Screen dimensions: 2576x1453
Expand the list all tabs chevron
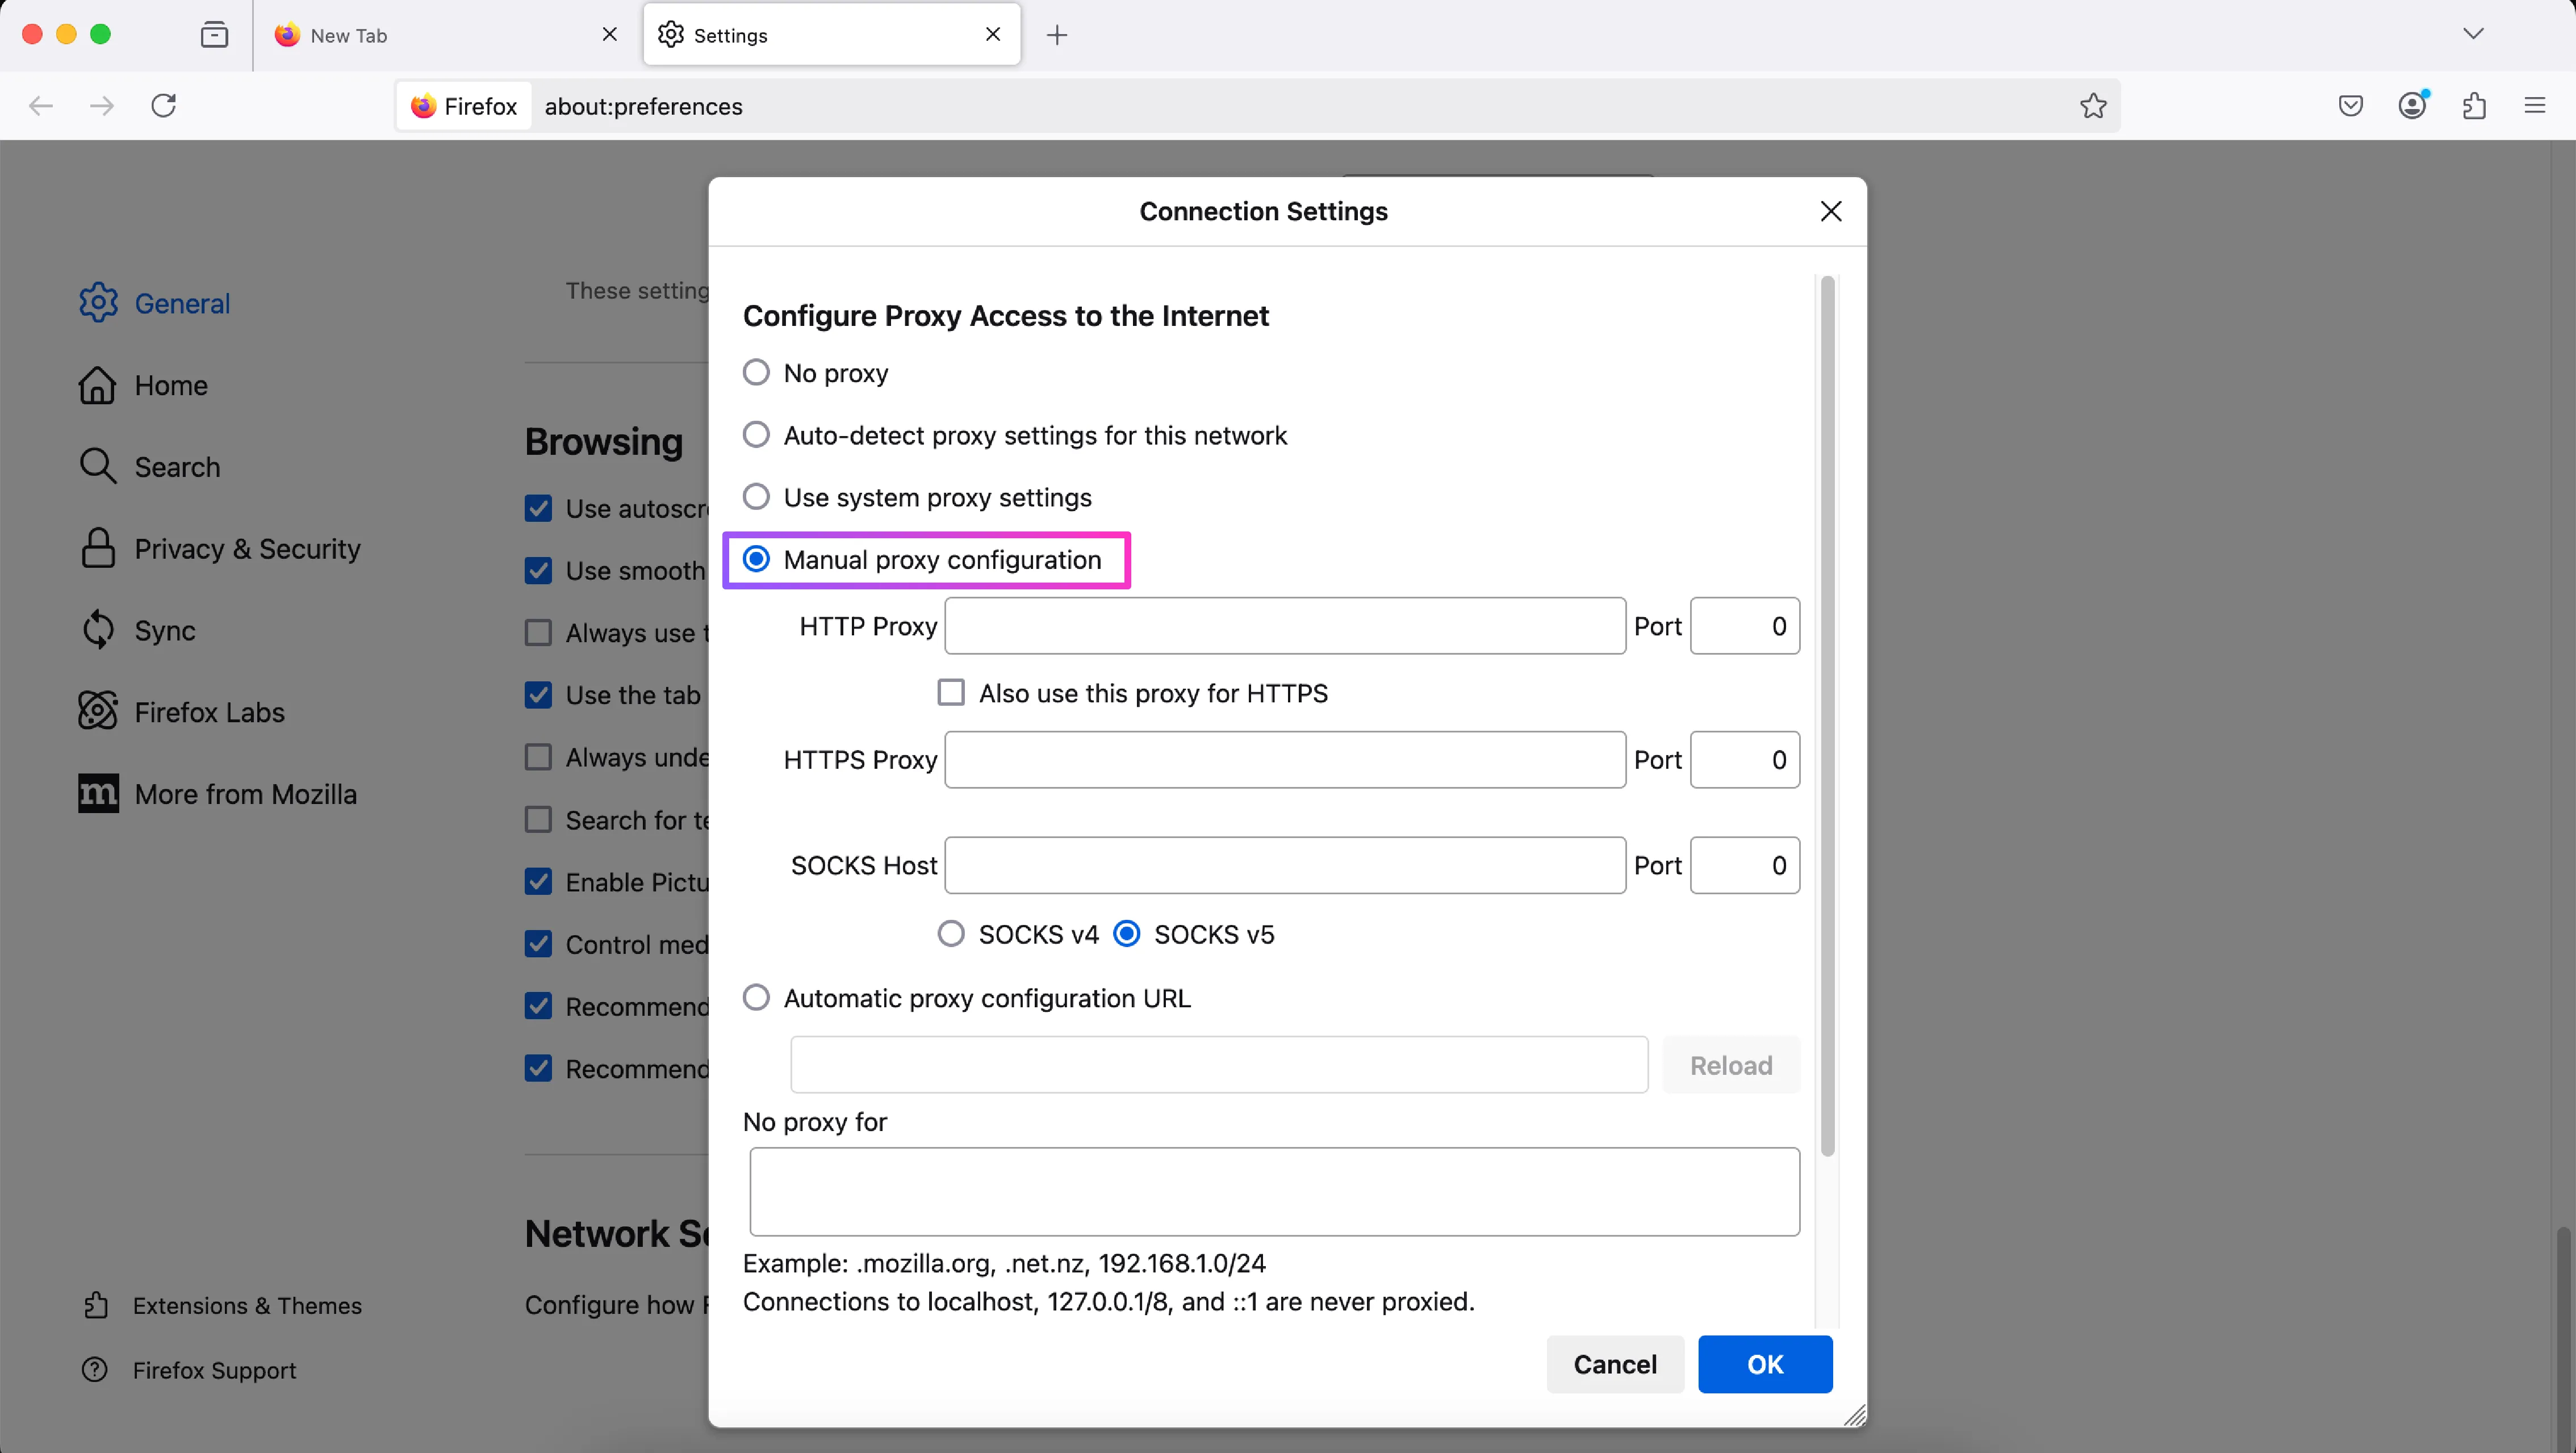coord(2473,34)
